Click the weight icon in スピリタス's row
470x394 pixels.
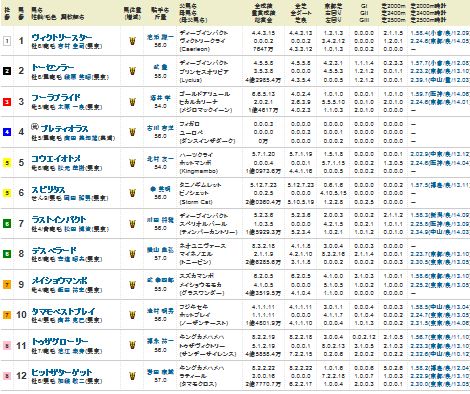pos(132,193)
